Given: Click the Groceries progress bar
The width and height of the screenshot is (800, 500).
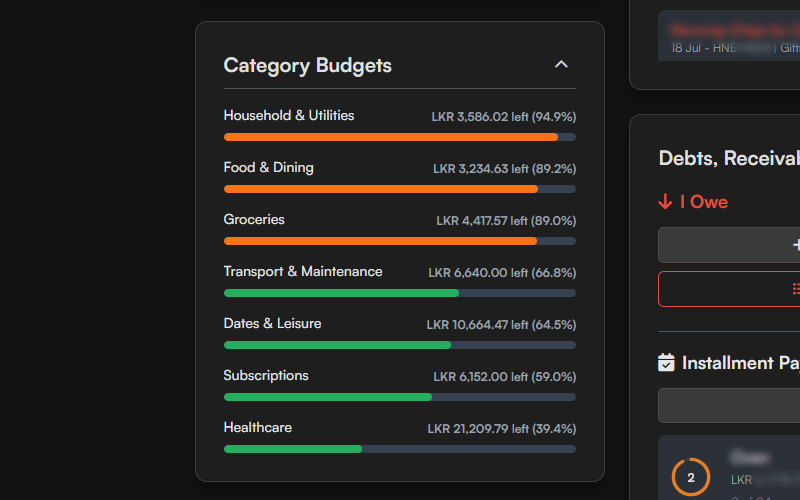Looking at the screenshot, I should click(400, 241).
